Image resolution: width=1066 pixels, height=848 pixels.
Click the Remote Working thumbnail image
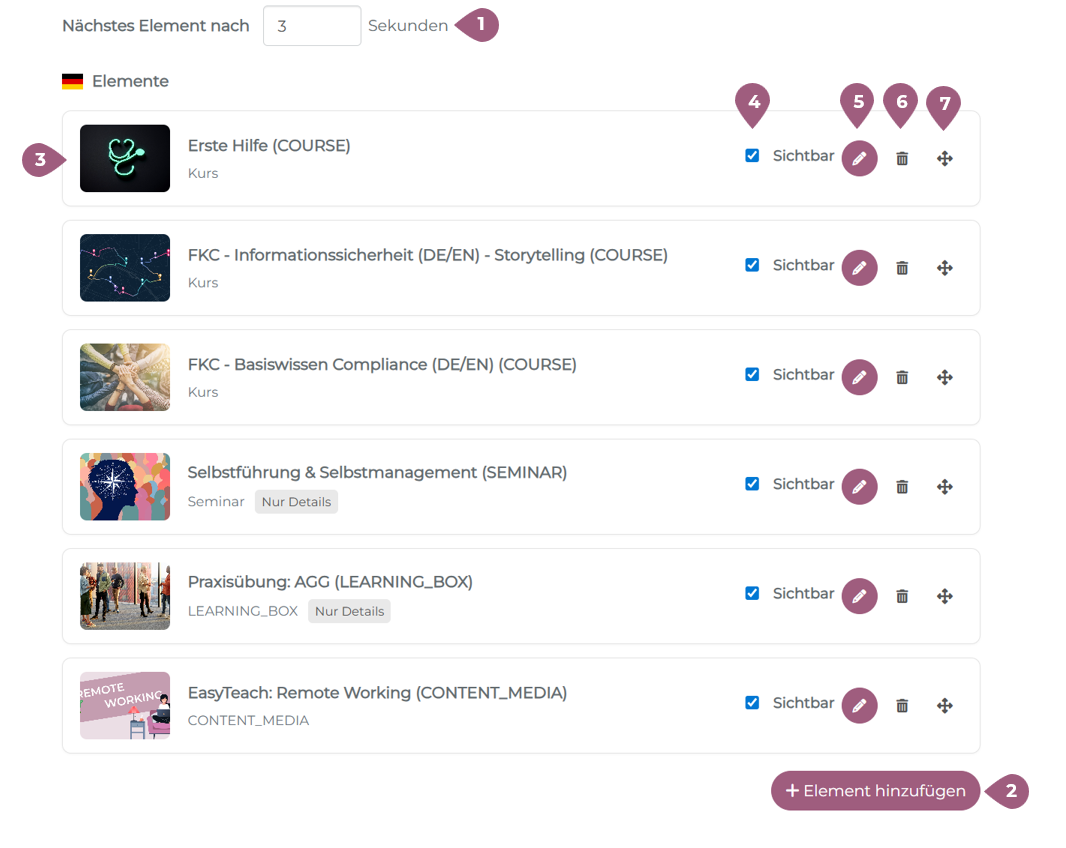pos(125,706)
